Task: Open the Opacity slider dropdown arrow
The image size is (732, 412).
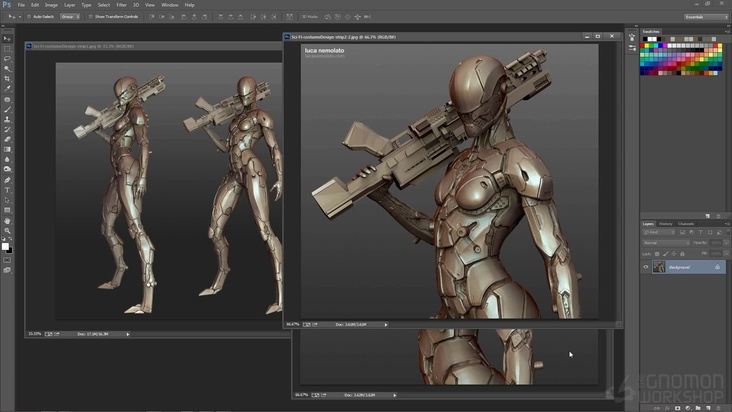Action: [x=726, y=243]
